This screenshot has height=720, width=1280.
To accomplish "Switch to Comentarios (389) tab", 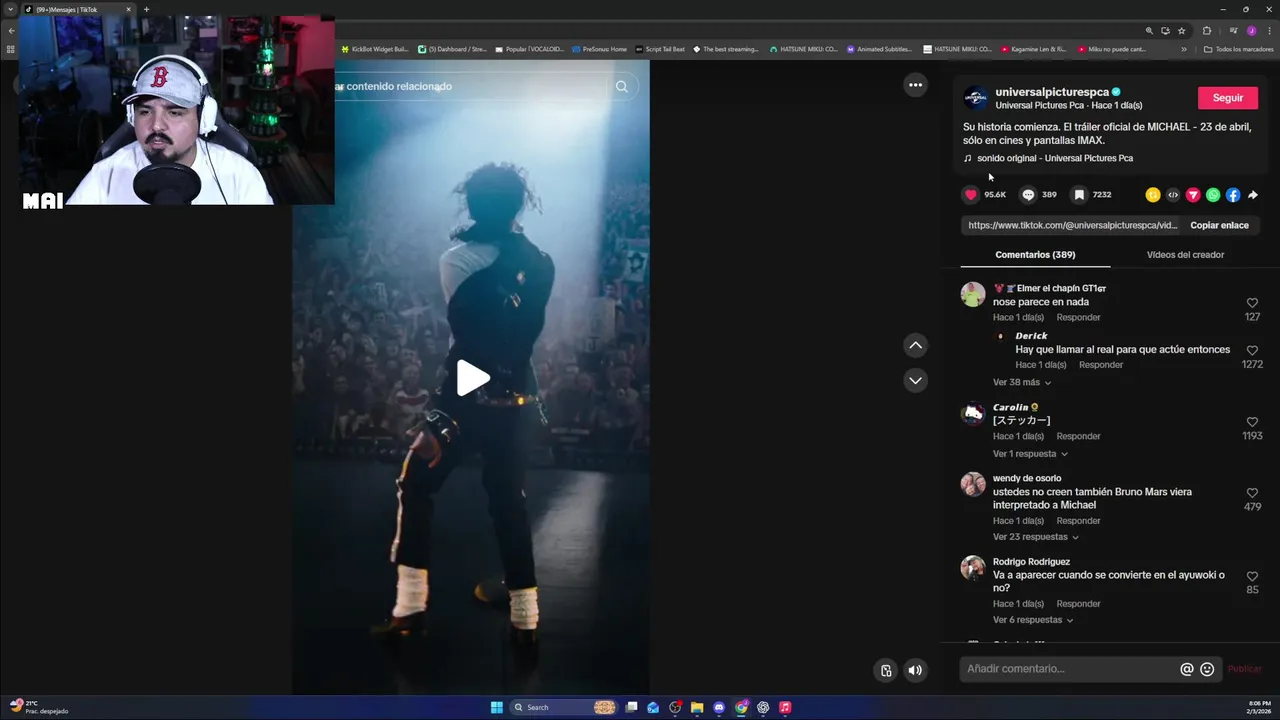I will tap(1035, 255).
